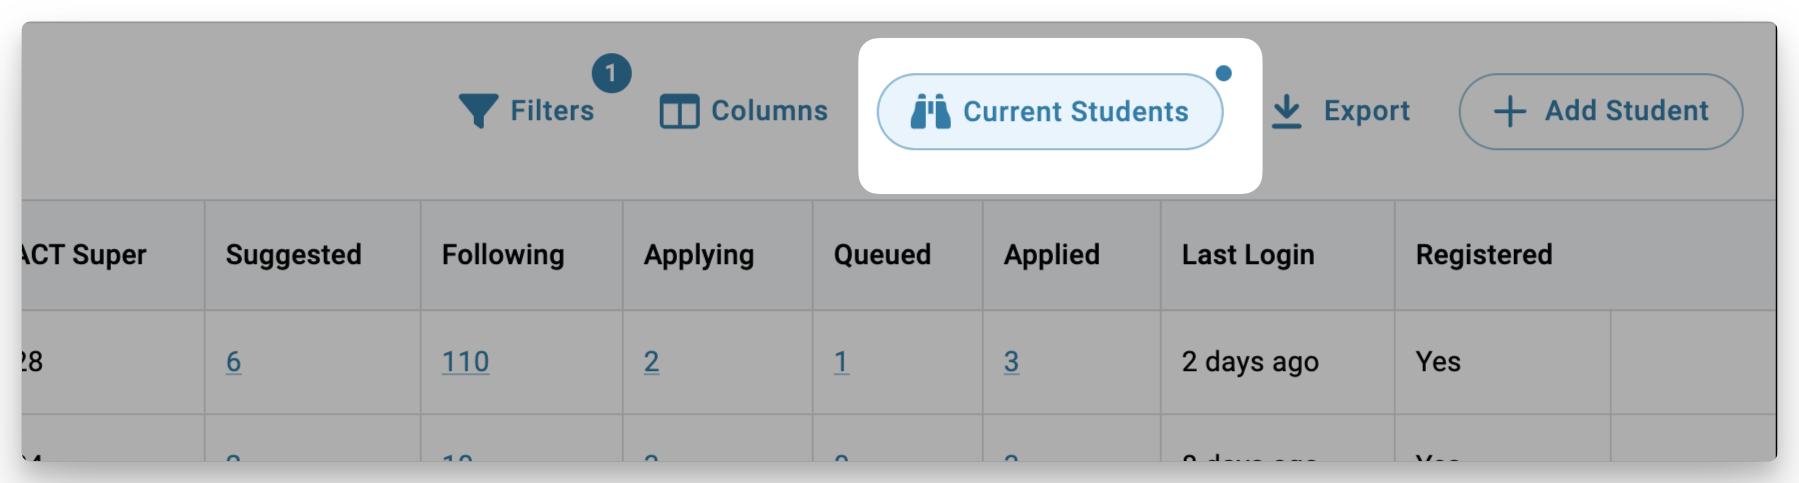Click the Export download arrow icon
Image resolution: width=1799 pixels, height=483 pixels.
[1287, 111]
